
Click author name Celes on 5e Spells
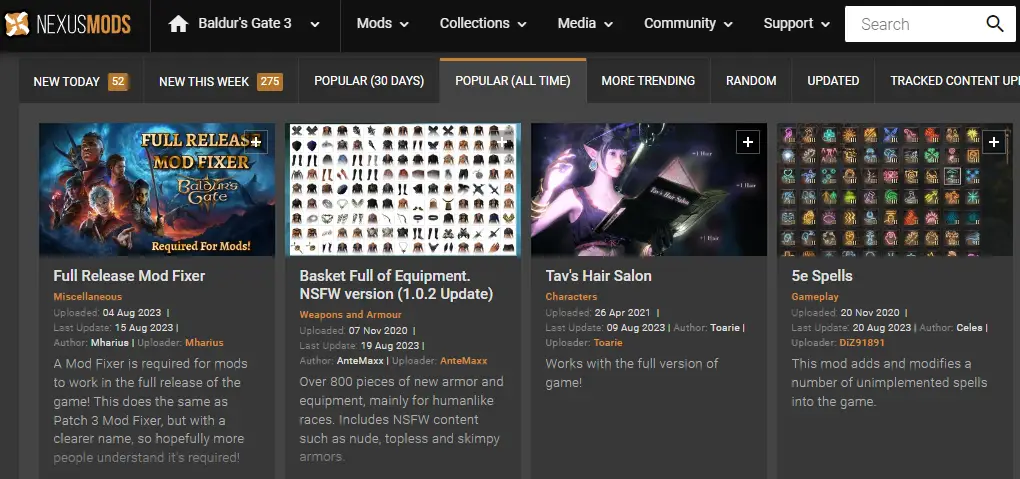pos(970,328)
